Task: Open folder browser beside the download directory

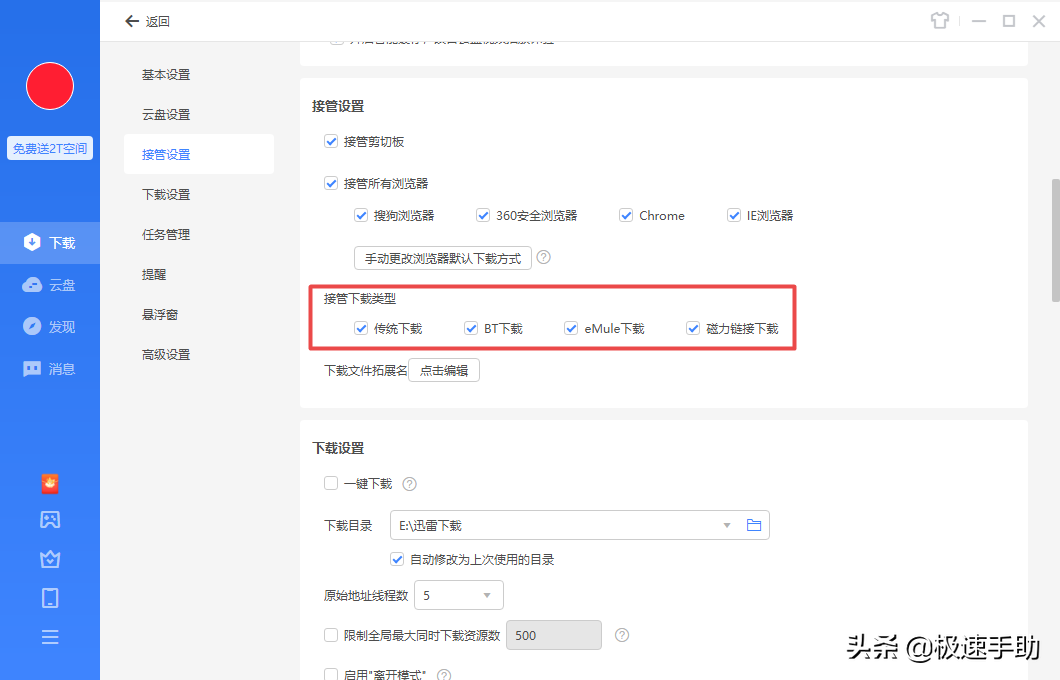Action: pyautogui.click(x=754, y=524)
